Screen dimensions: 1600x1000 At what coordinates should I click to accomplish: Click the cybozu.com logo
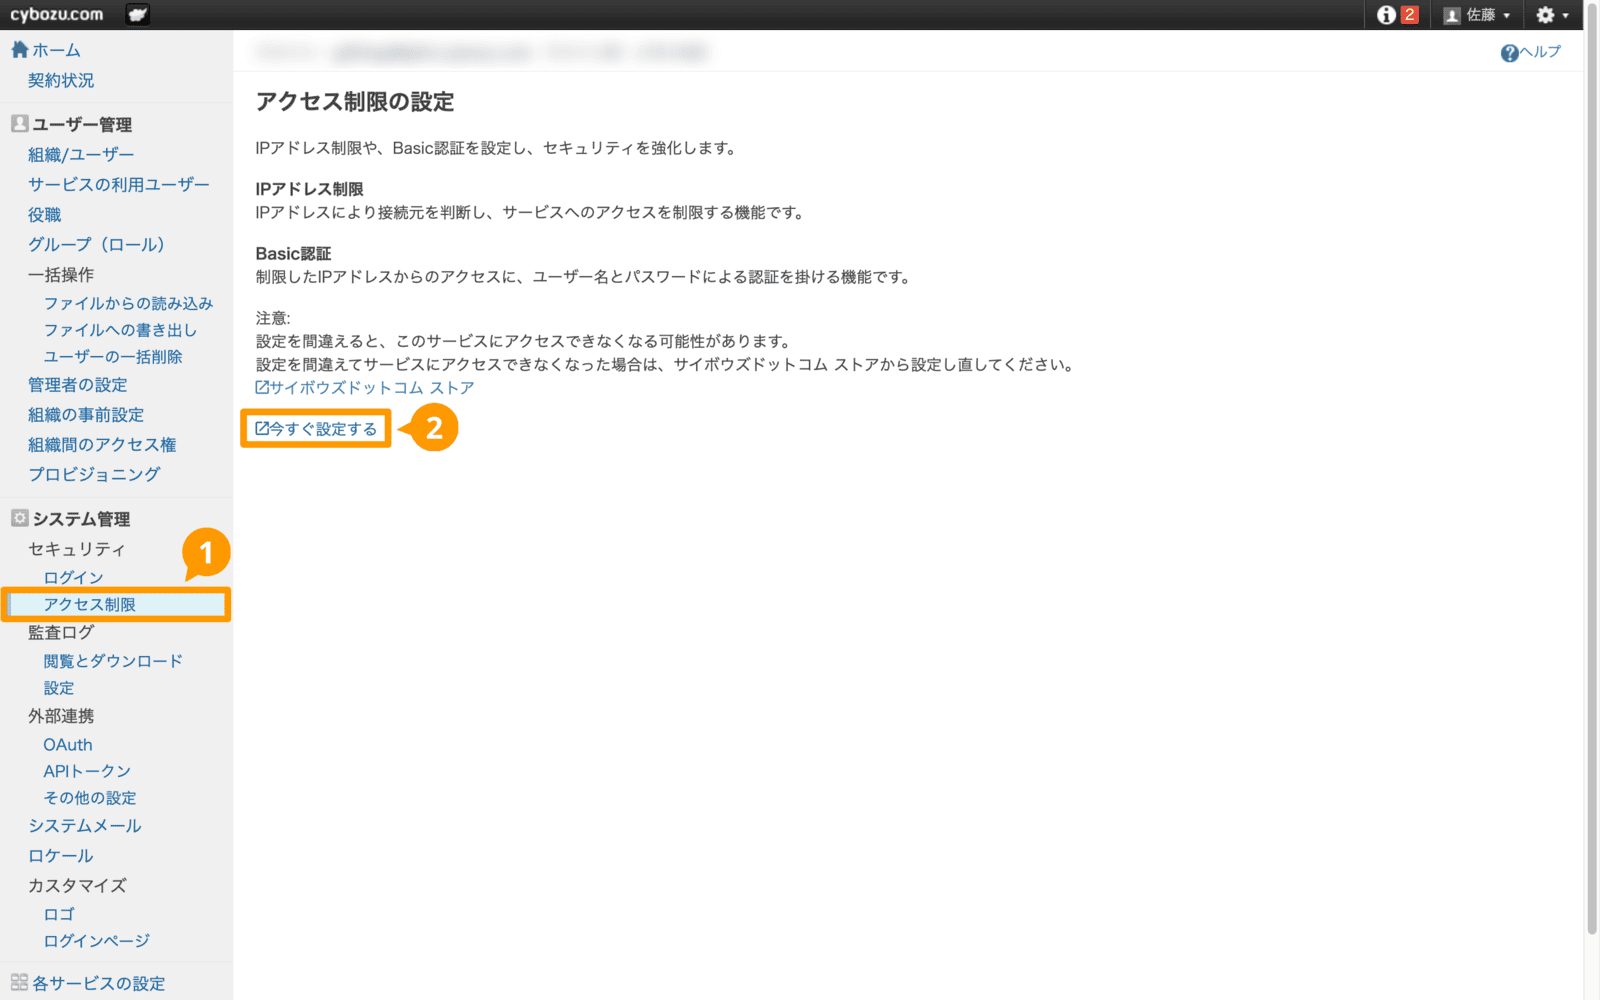pyautogui.click(x=57, y=14)
